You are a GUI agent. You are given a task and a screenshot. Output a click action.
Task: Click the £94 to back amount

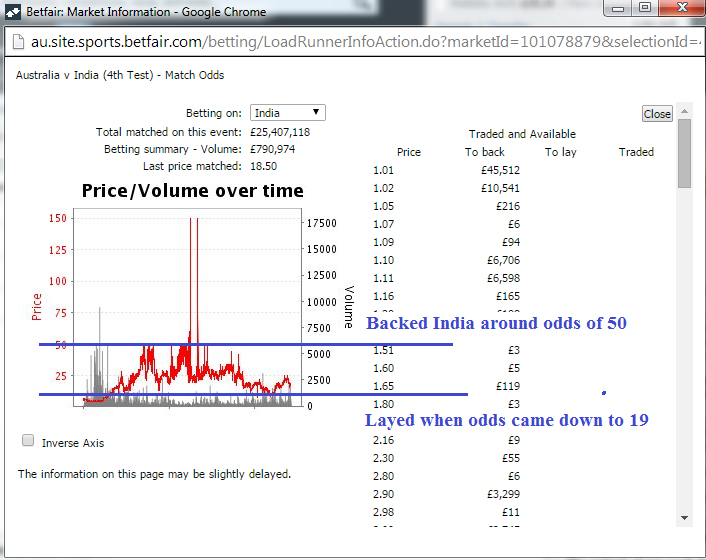coord(511,242)
